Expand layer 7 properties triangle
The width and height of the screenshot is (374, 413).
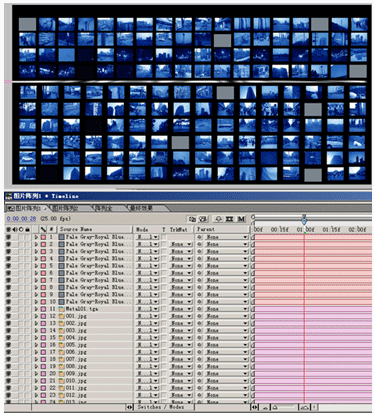coord(36,280)
